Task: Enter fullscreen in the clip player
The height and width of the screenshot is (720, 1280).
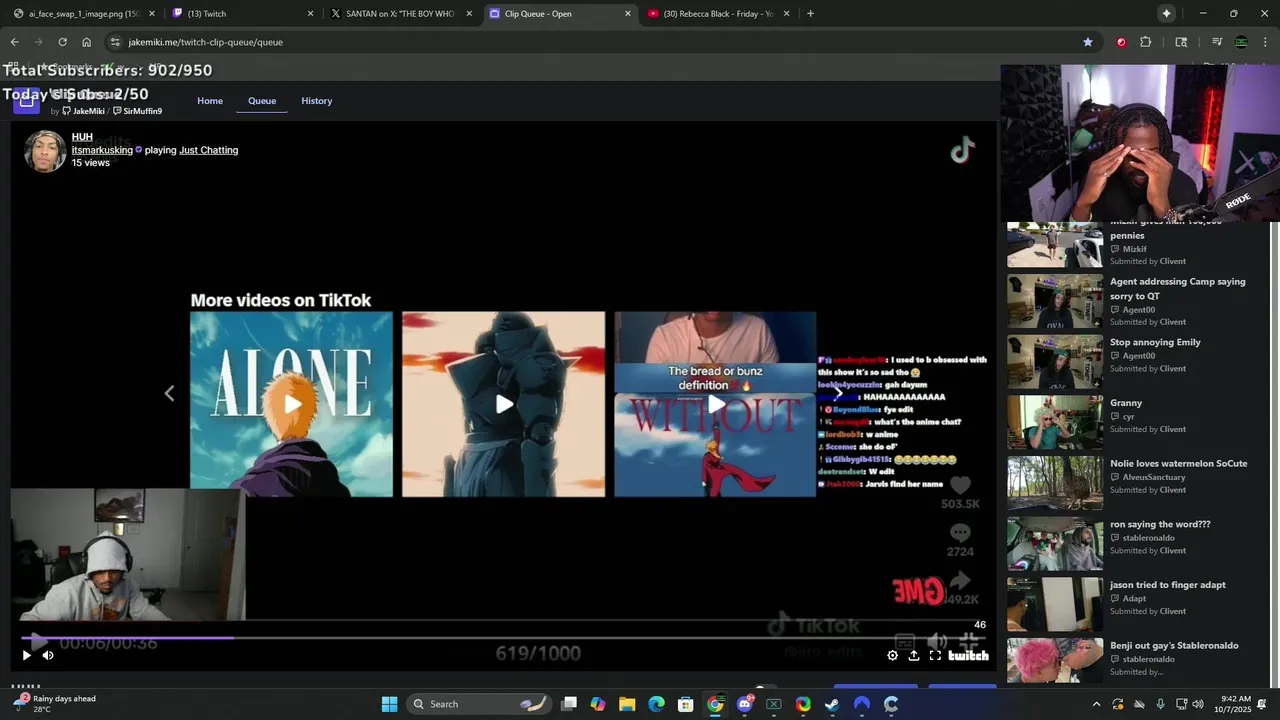Action: (935, 656)
